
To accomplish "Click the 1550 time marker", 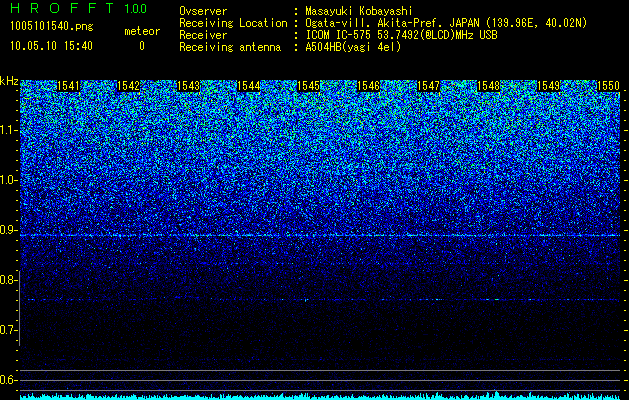I will click(x=609, y=86).
